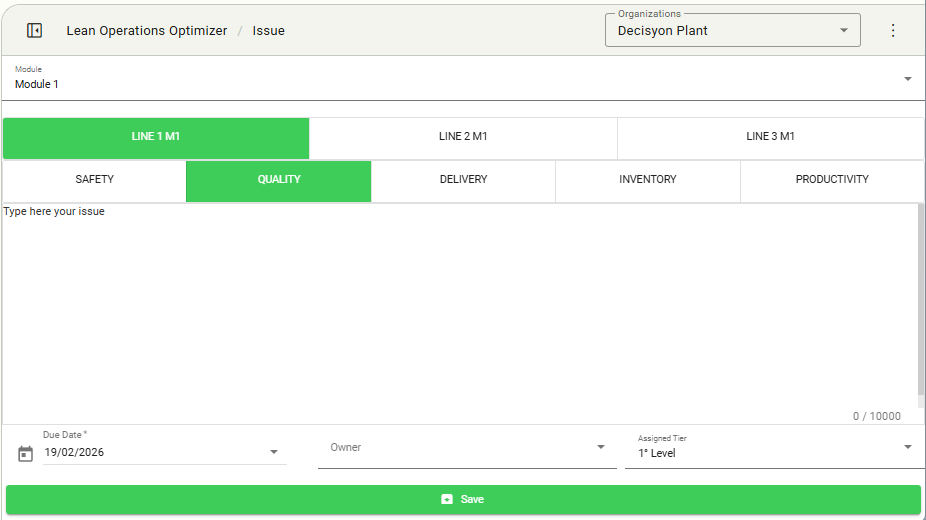
Task: Click the Save button
Action: 463,499
